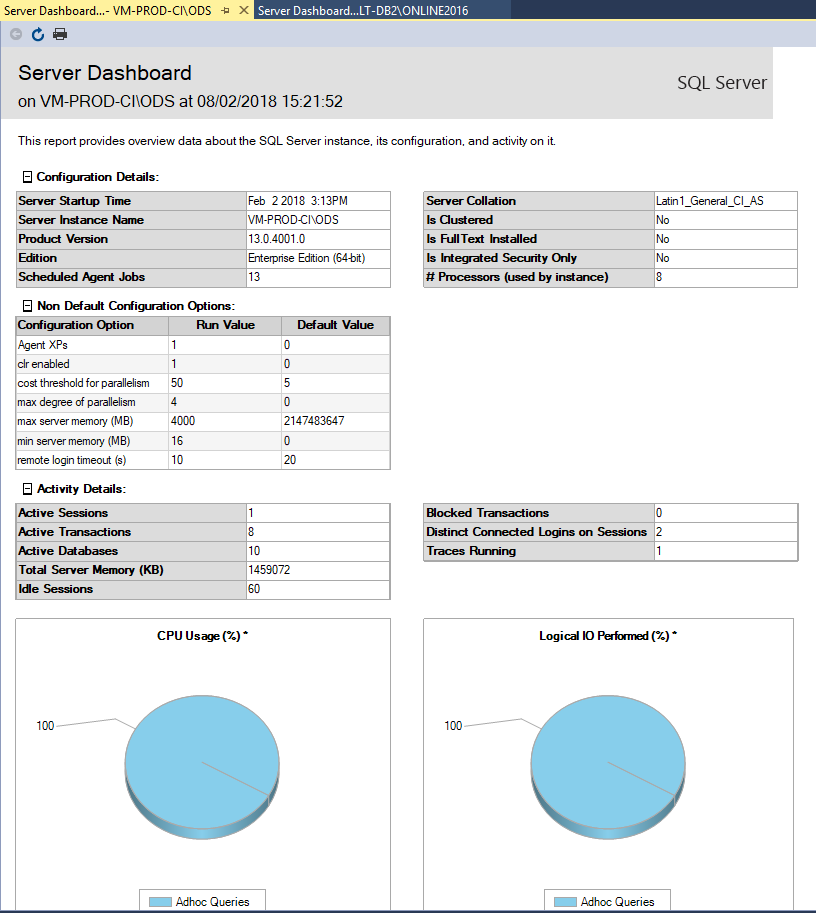Image resolution: width=816 pixels, height=913 pixels.
Task: Click the Run Value column header
Action: [x=225, y=325]
